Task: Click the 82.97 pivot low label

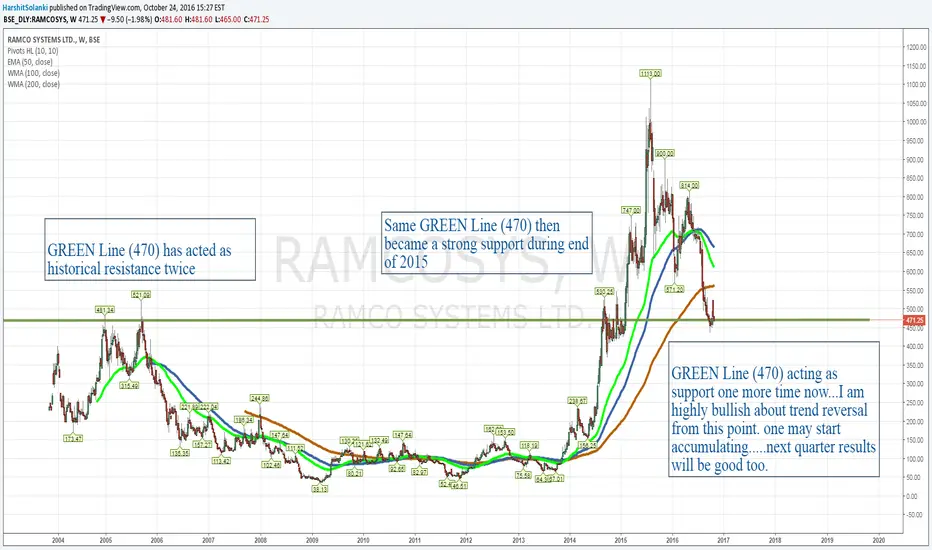Action: pyautogui.click(x=420, y=473)
